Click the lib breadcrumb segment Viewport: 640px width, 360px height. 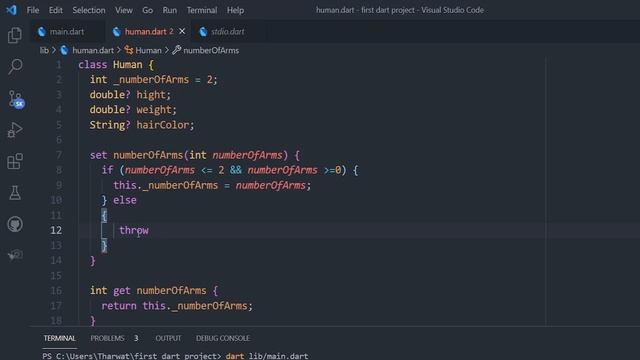click(x=44, y=50)
